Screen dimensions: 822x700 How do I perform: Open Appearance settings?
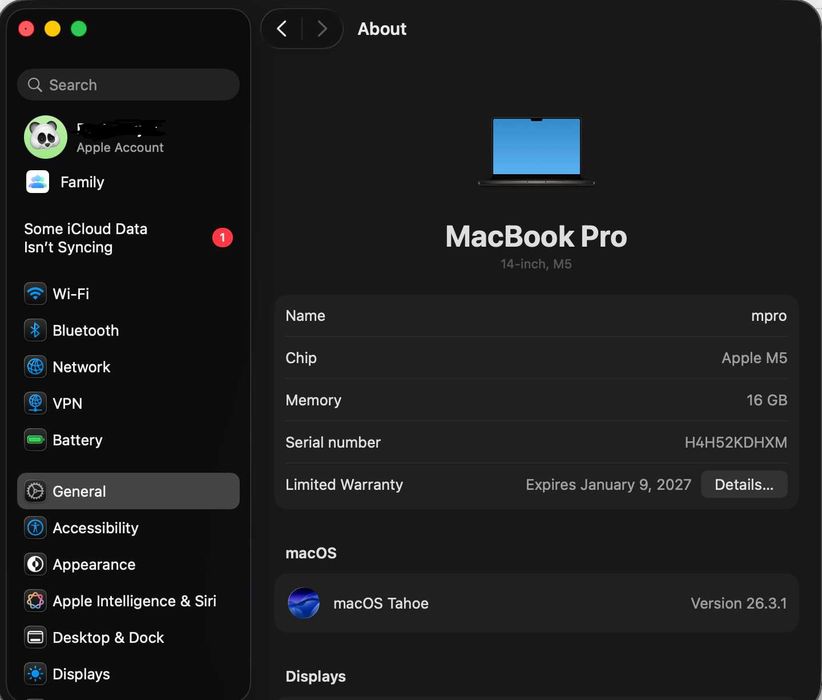click(x=128, y=564)
